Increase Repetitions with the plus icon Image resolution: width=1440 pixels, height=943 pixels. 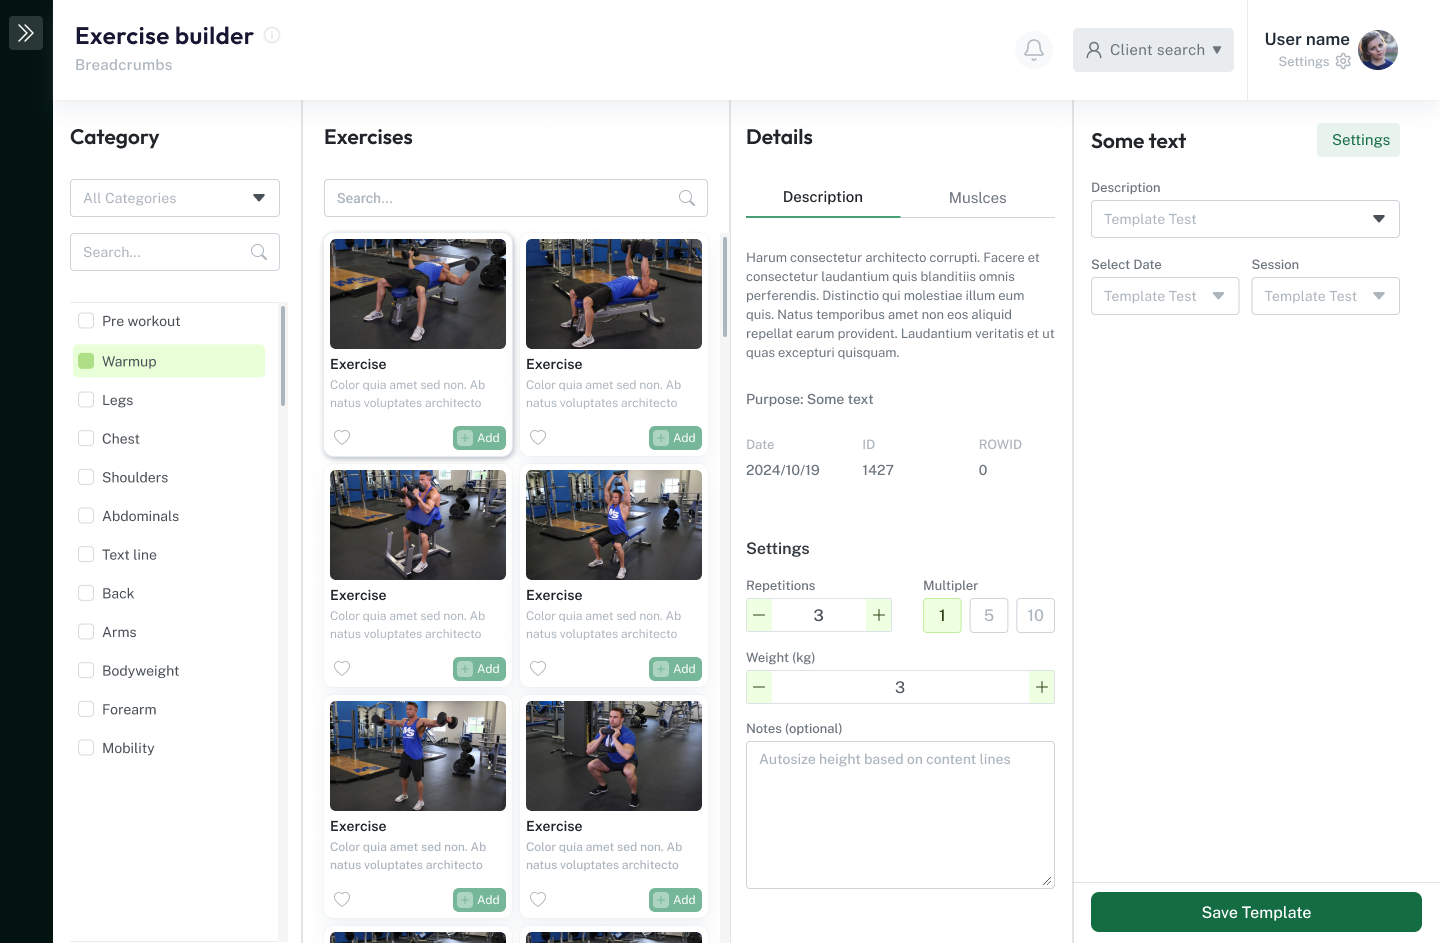tap(878, 615)
